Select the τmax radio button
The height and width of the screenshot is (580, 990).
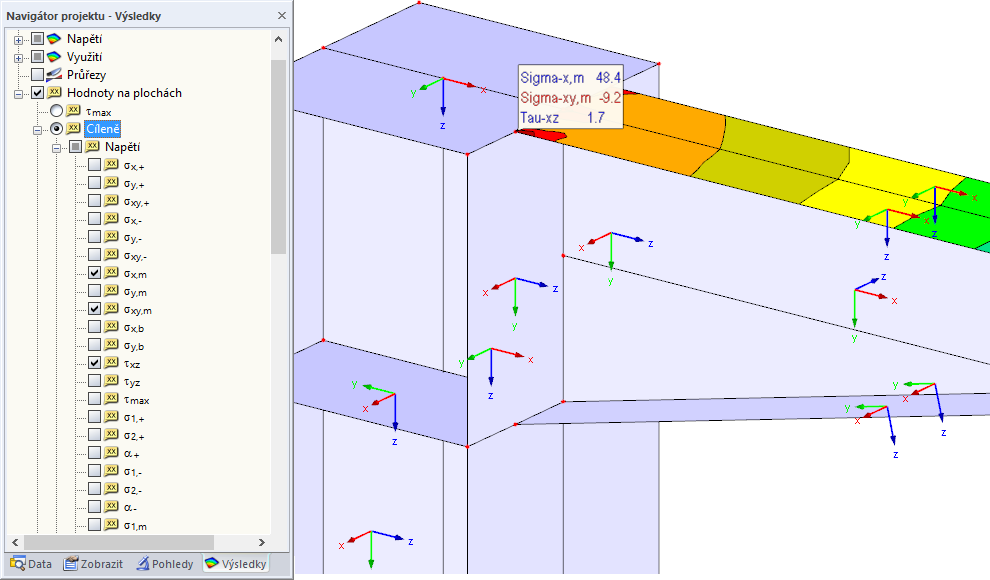(56, 111)
